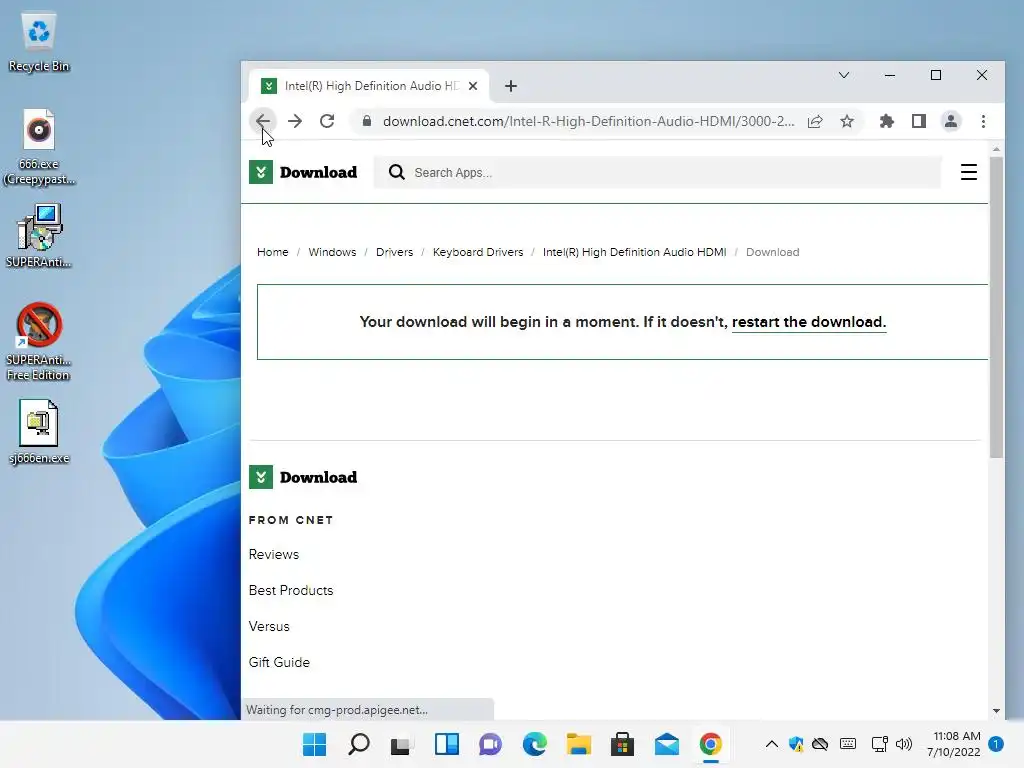The width and height of the screenshot is (1024, 768).
Task: Open Intel(R) High Definition Audio HDMI breadcrumb
Action: tap(634, 252)
